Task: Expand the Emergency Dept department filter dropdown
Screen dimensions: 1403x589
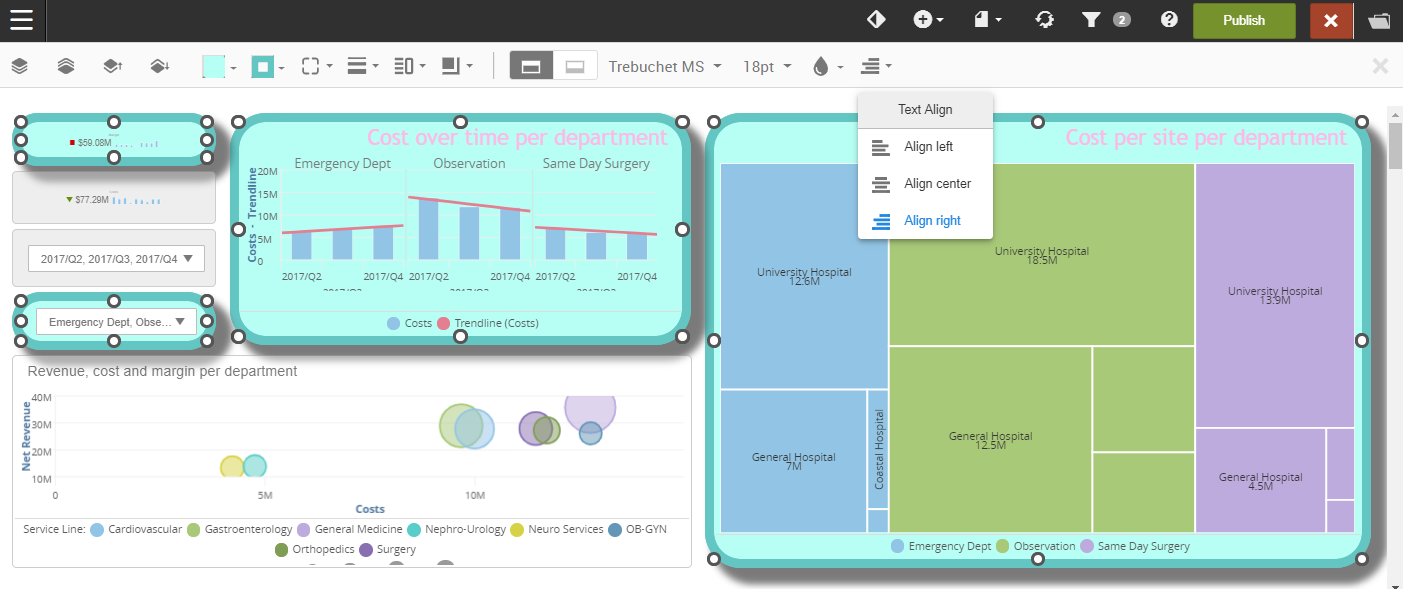Action: (117, 322)
